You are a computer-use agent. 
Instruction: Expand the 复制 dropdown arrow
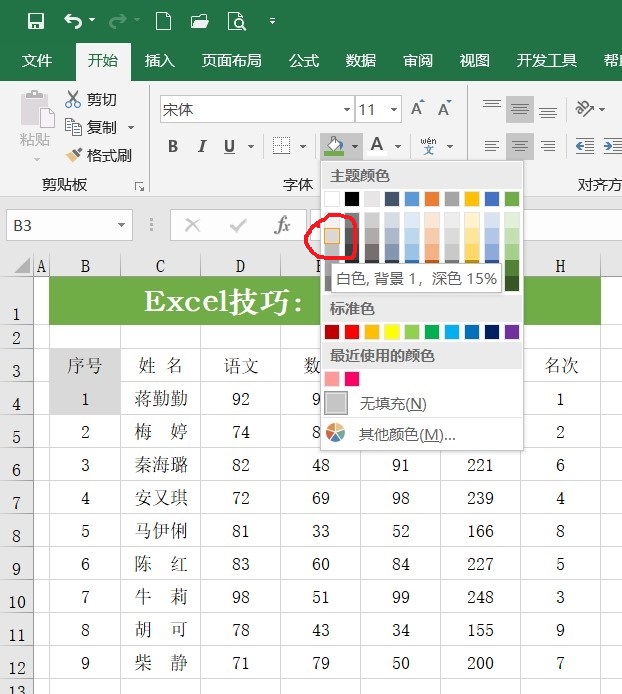(x=131, y=127)
